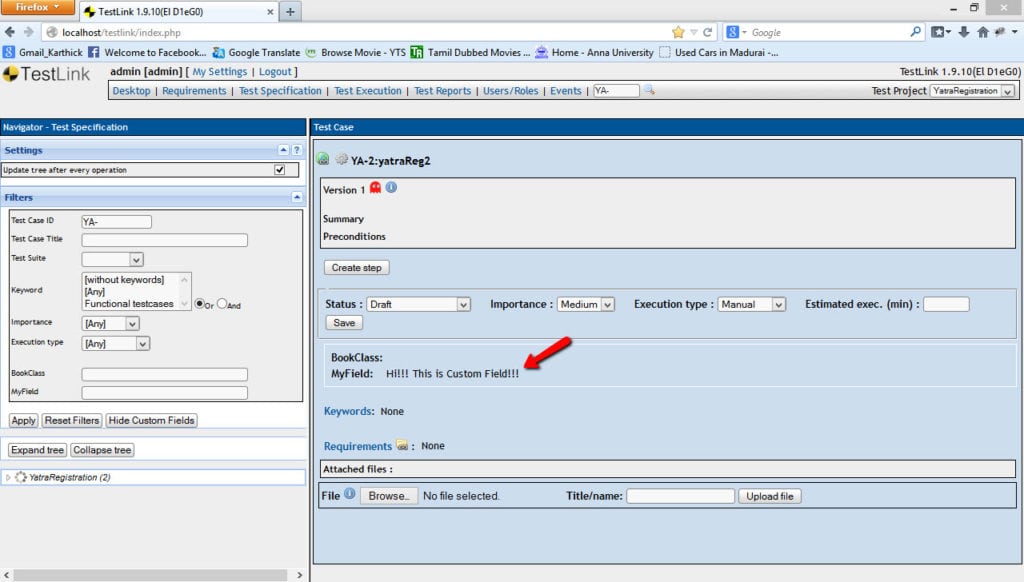Select the And keyword radio button
Image resolution: width=1024 pixels, height=582 pixels.
click(222, 304)
